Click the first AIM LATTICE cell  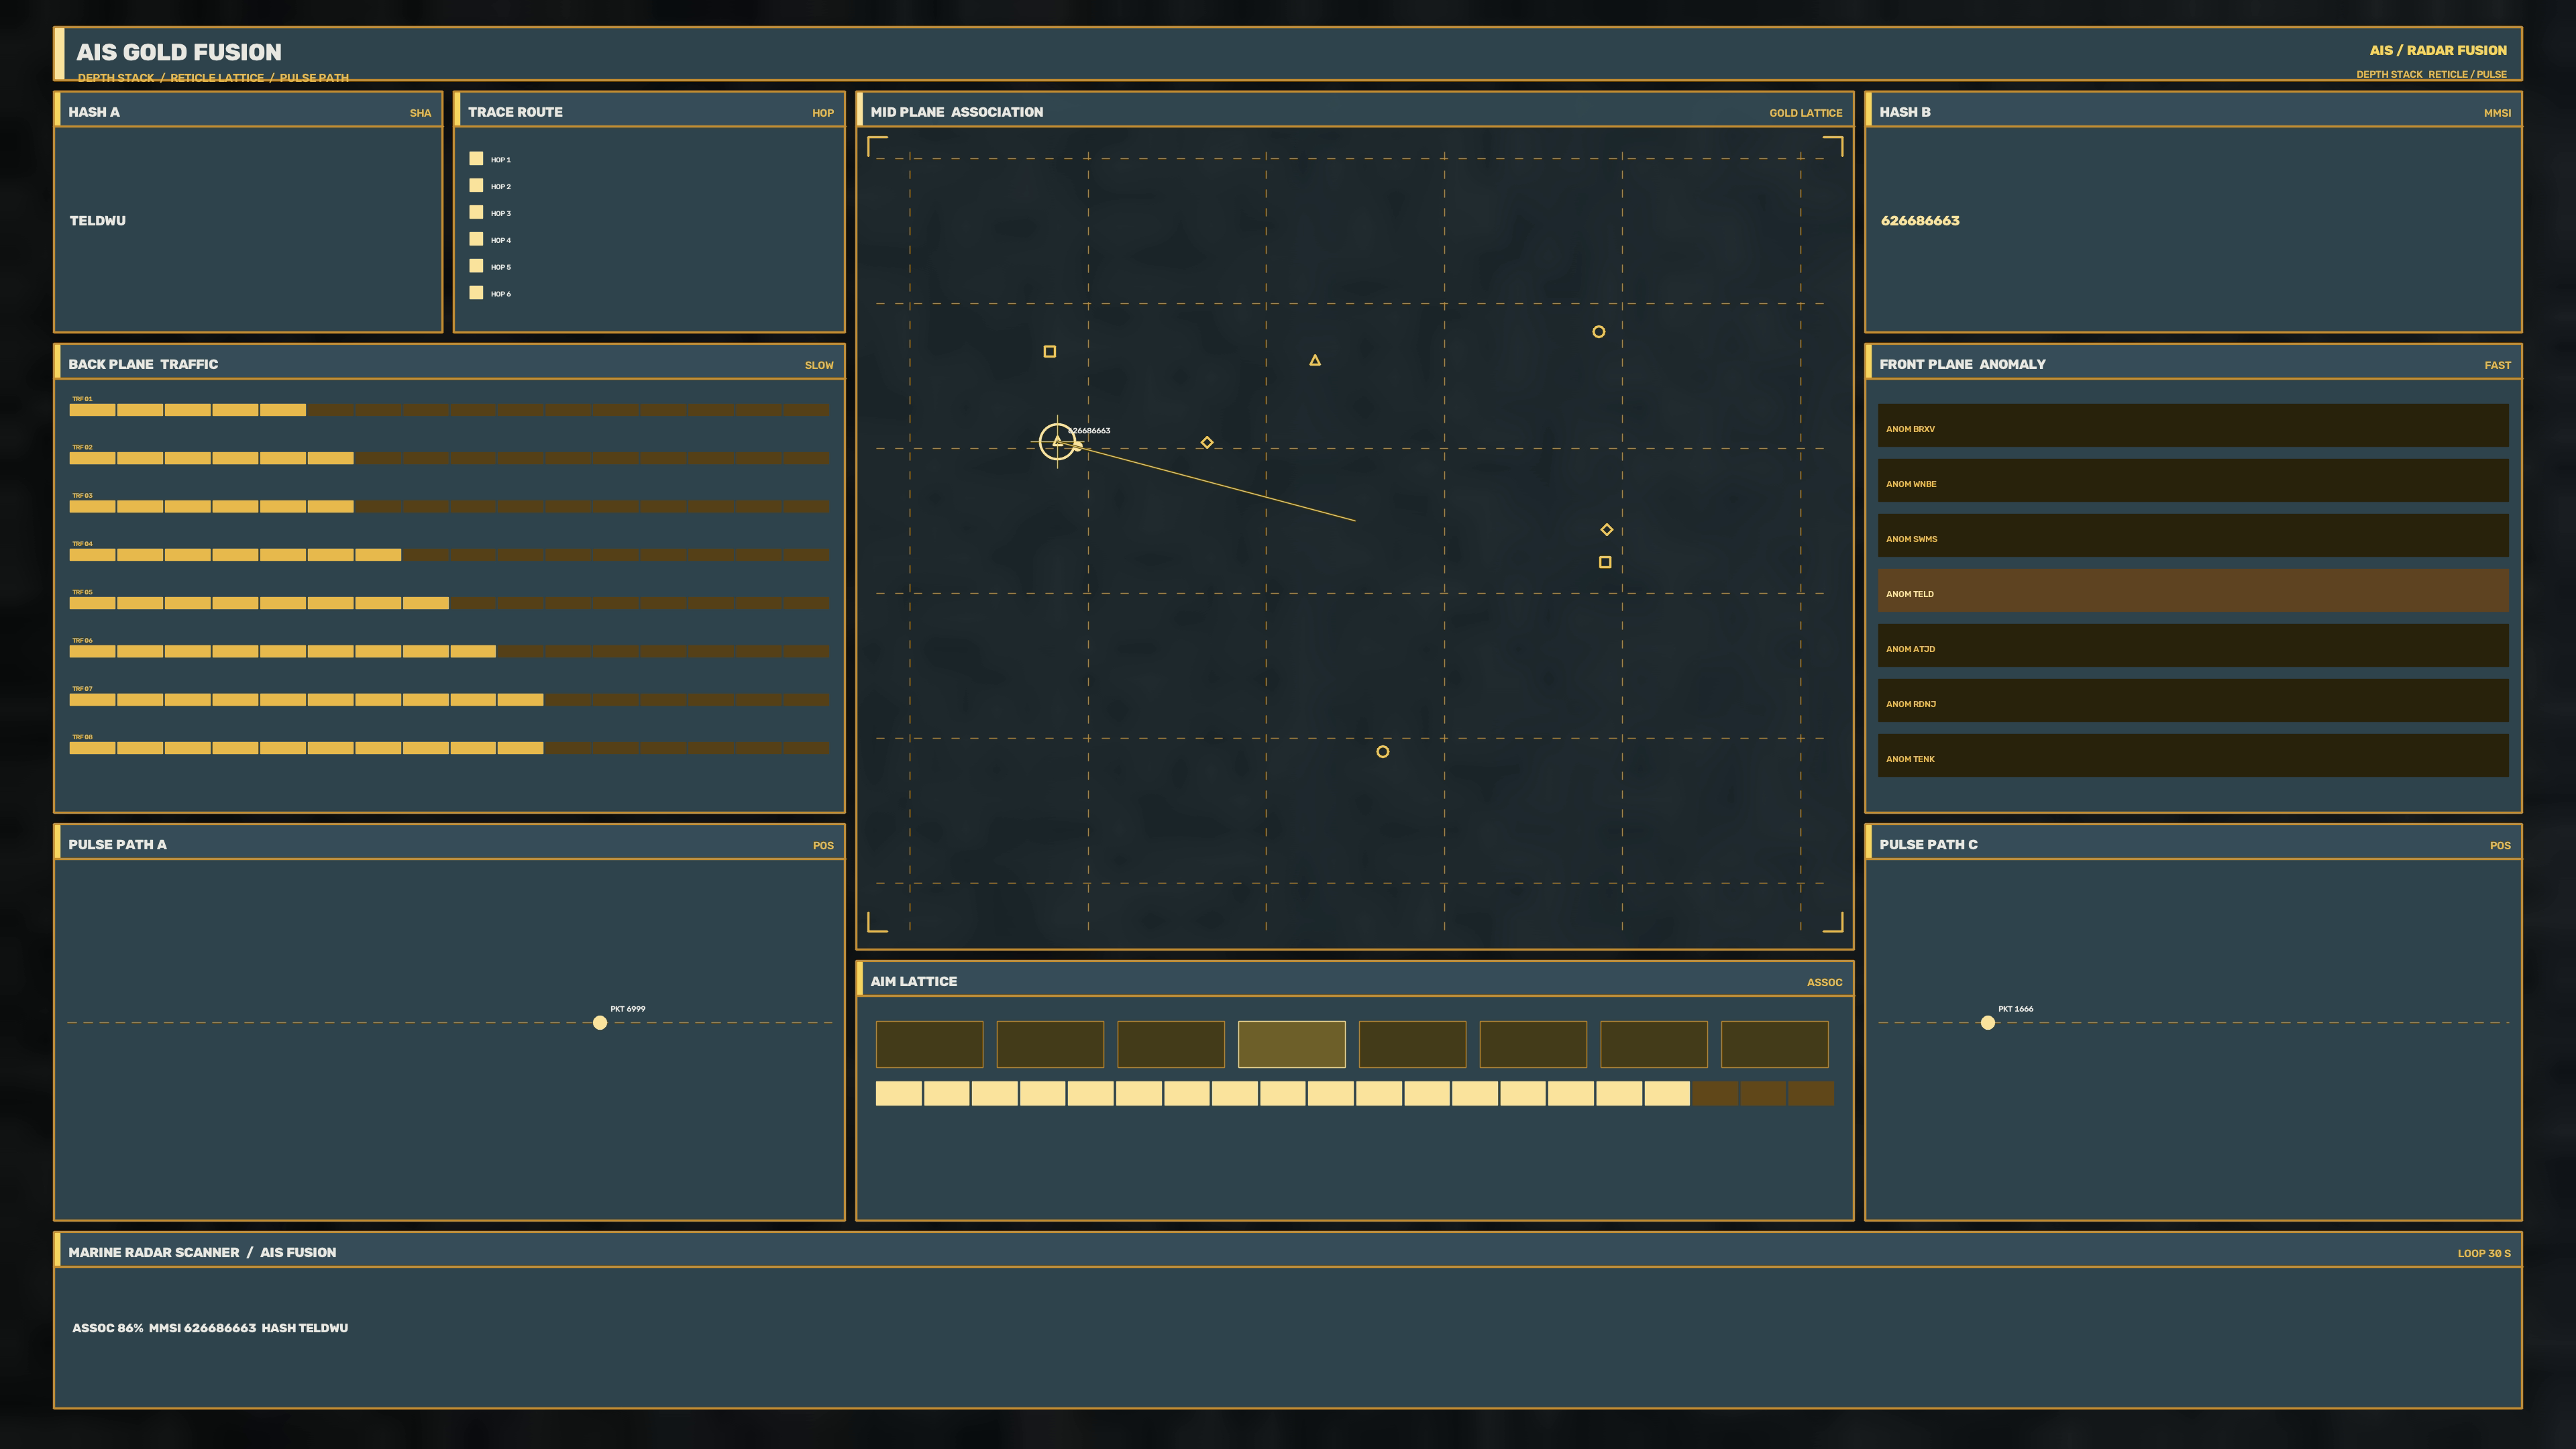929,1044
